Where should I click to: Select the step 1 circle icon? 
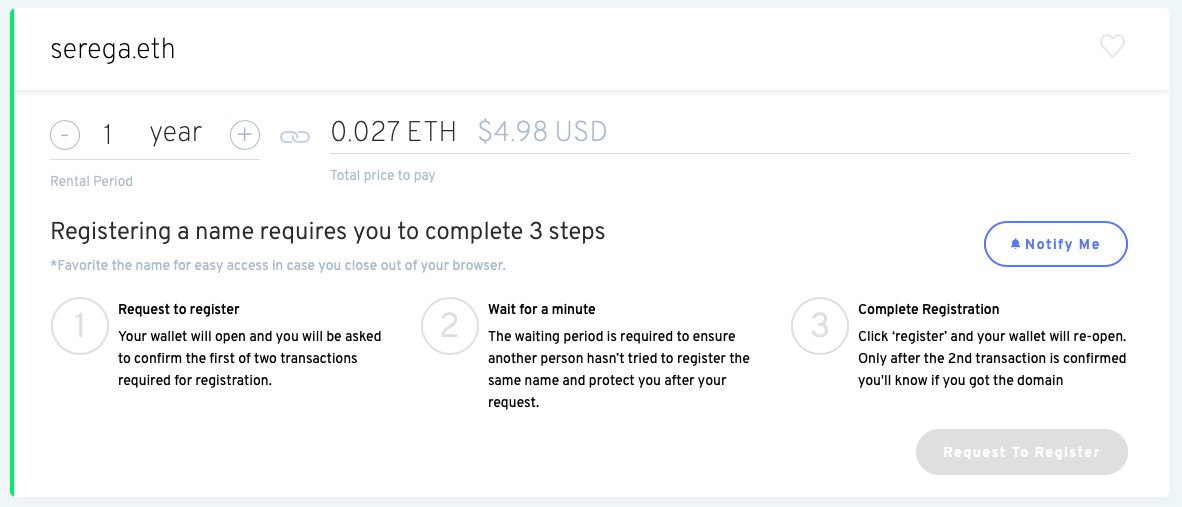(x=80, y=326)
